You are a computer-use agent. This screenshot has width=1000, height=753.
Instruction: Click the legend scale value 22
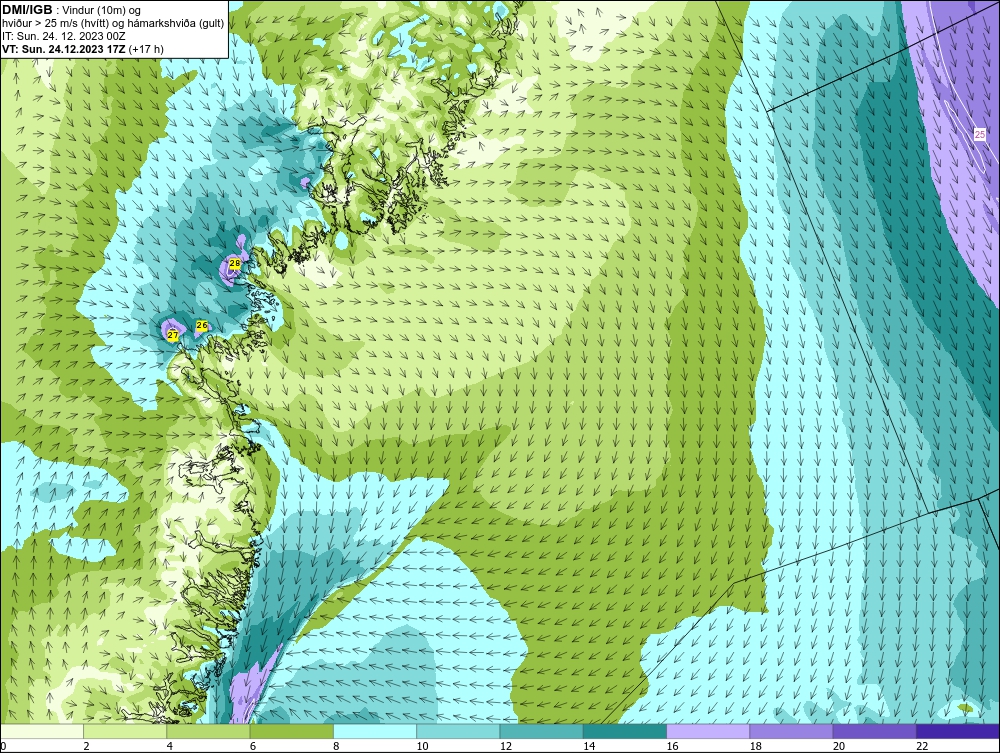coord(922,747)
